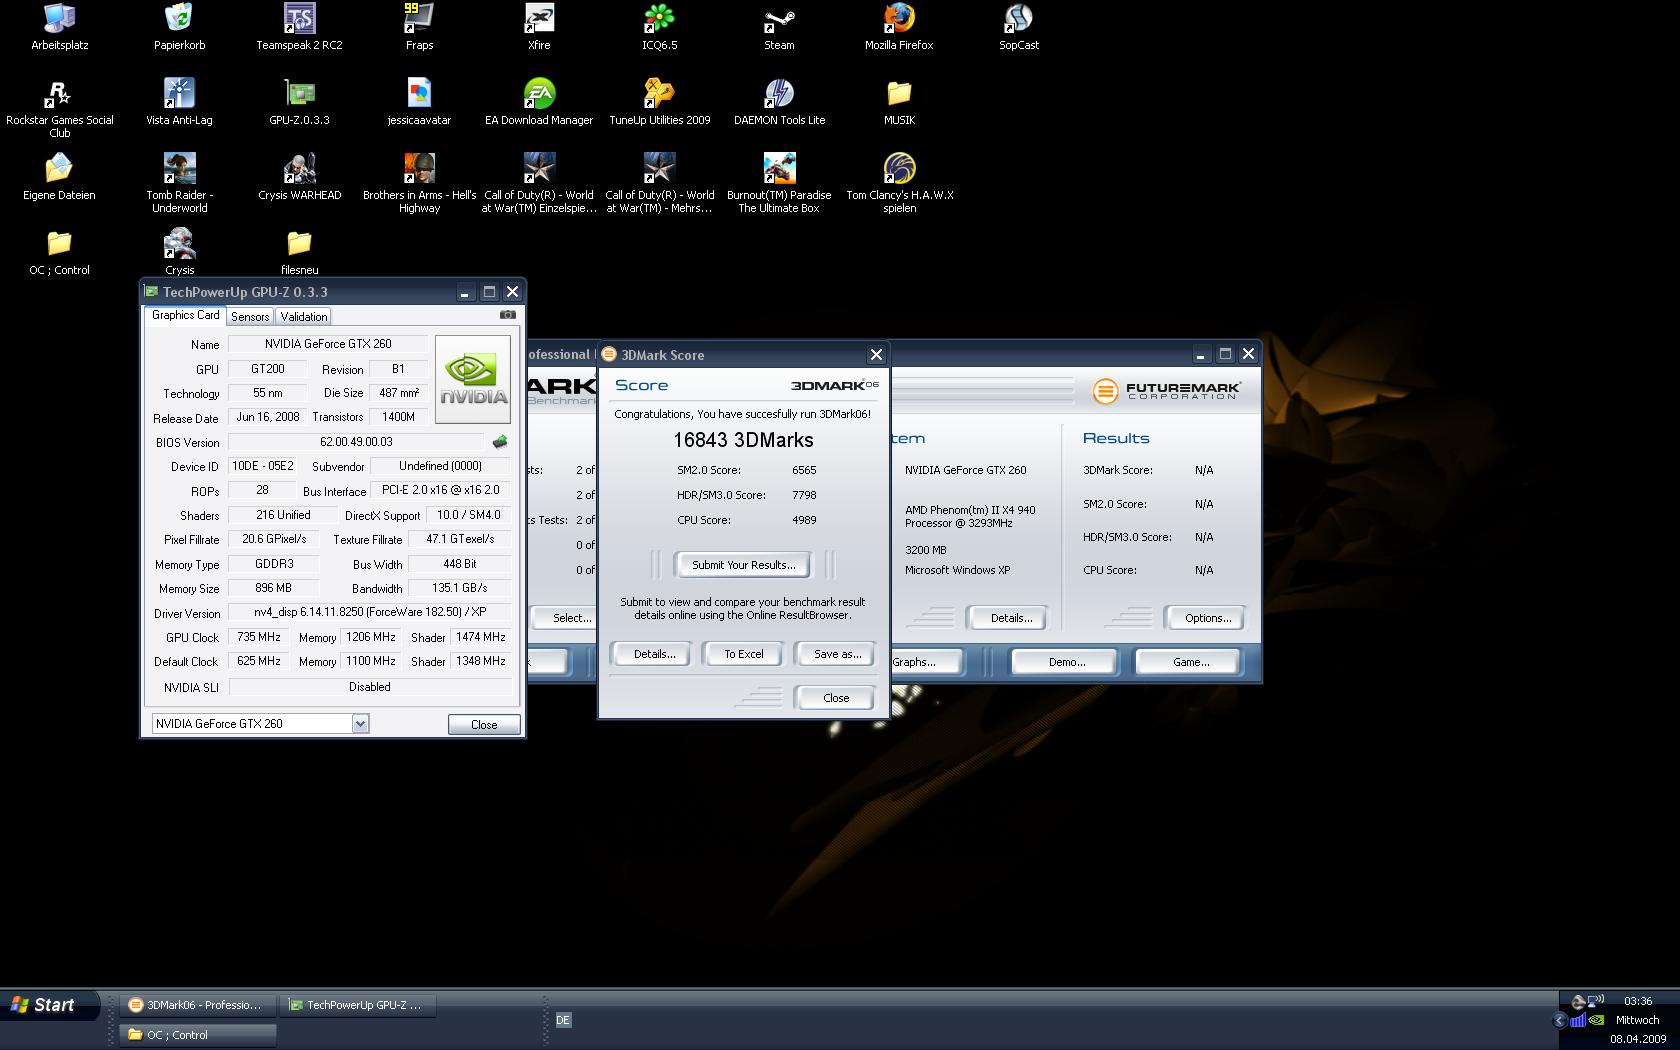The width and height of the screenshot is (1680, 1050).
Task: Select the Crysis desktop shortcut
Action: pyautogui.click(x=179, y=252)
